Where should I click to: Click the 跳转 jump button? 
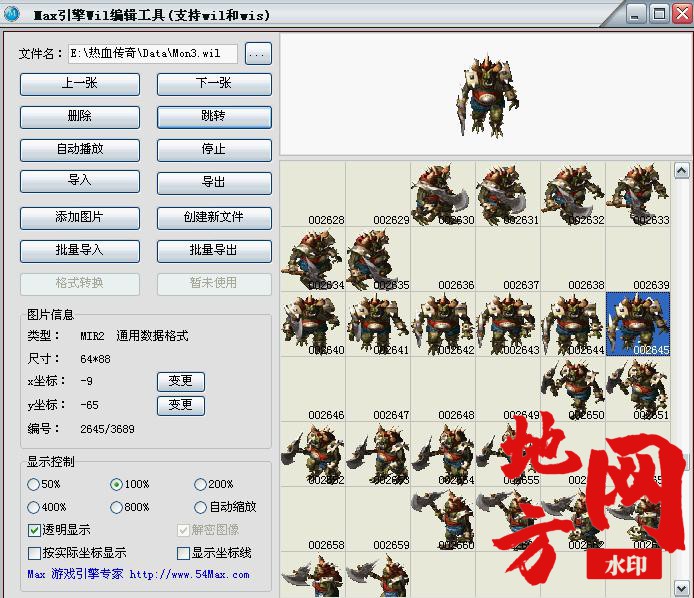pyautogui.click(x=214, y=117)
